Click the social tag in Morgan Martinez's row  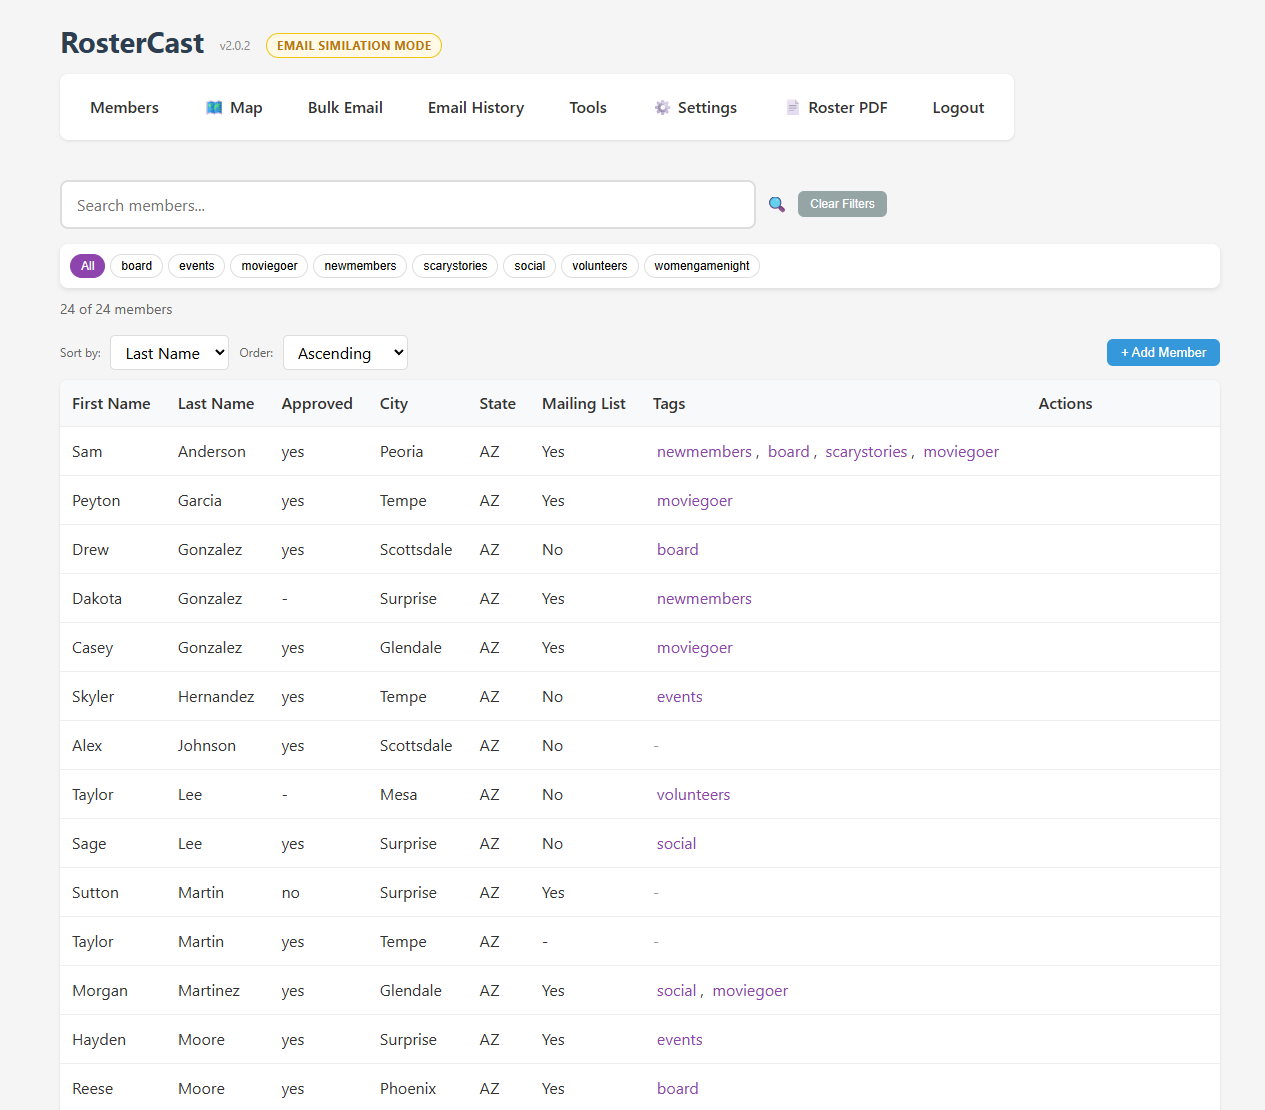pyautogui.click(x=677, y=991)
